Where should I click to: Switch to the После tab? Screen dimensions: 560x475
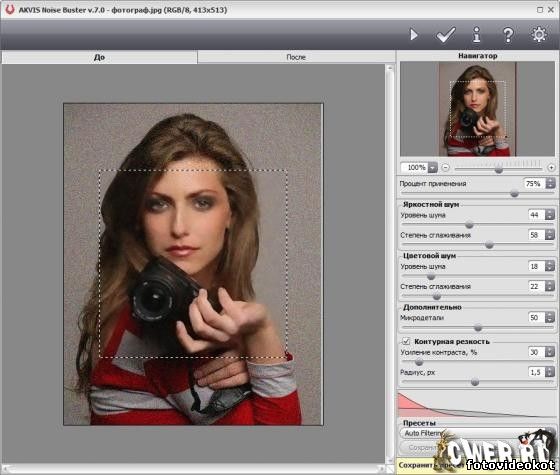[296, 57]
